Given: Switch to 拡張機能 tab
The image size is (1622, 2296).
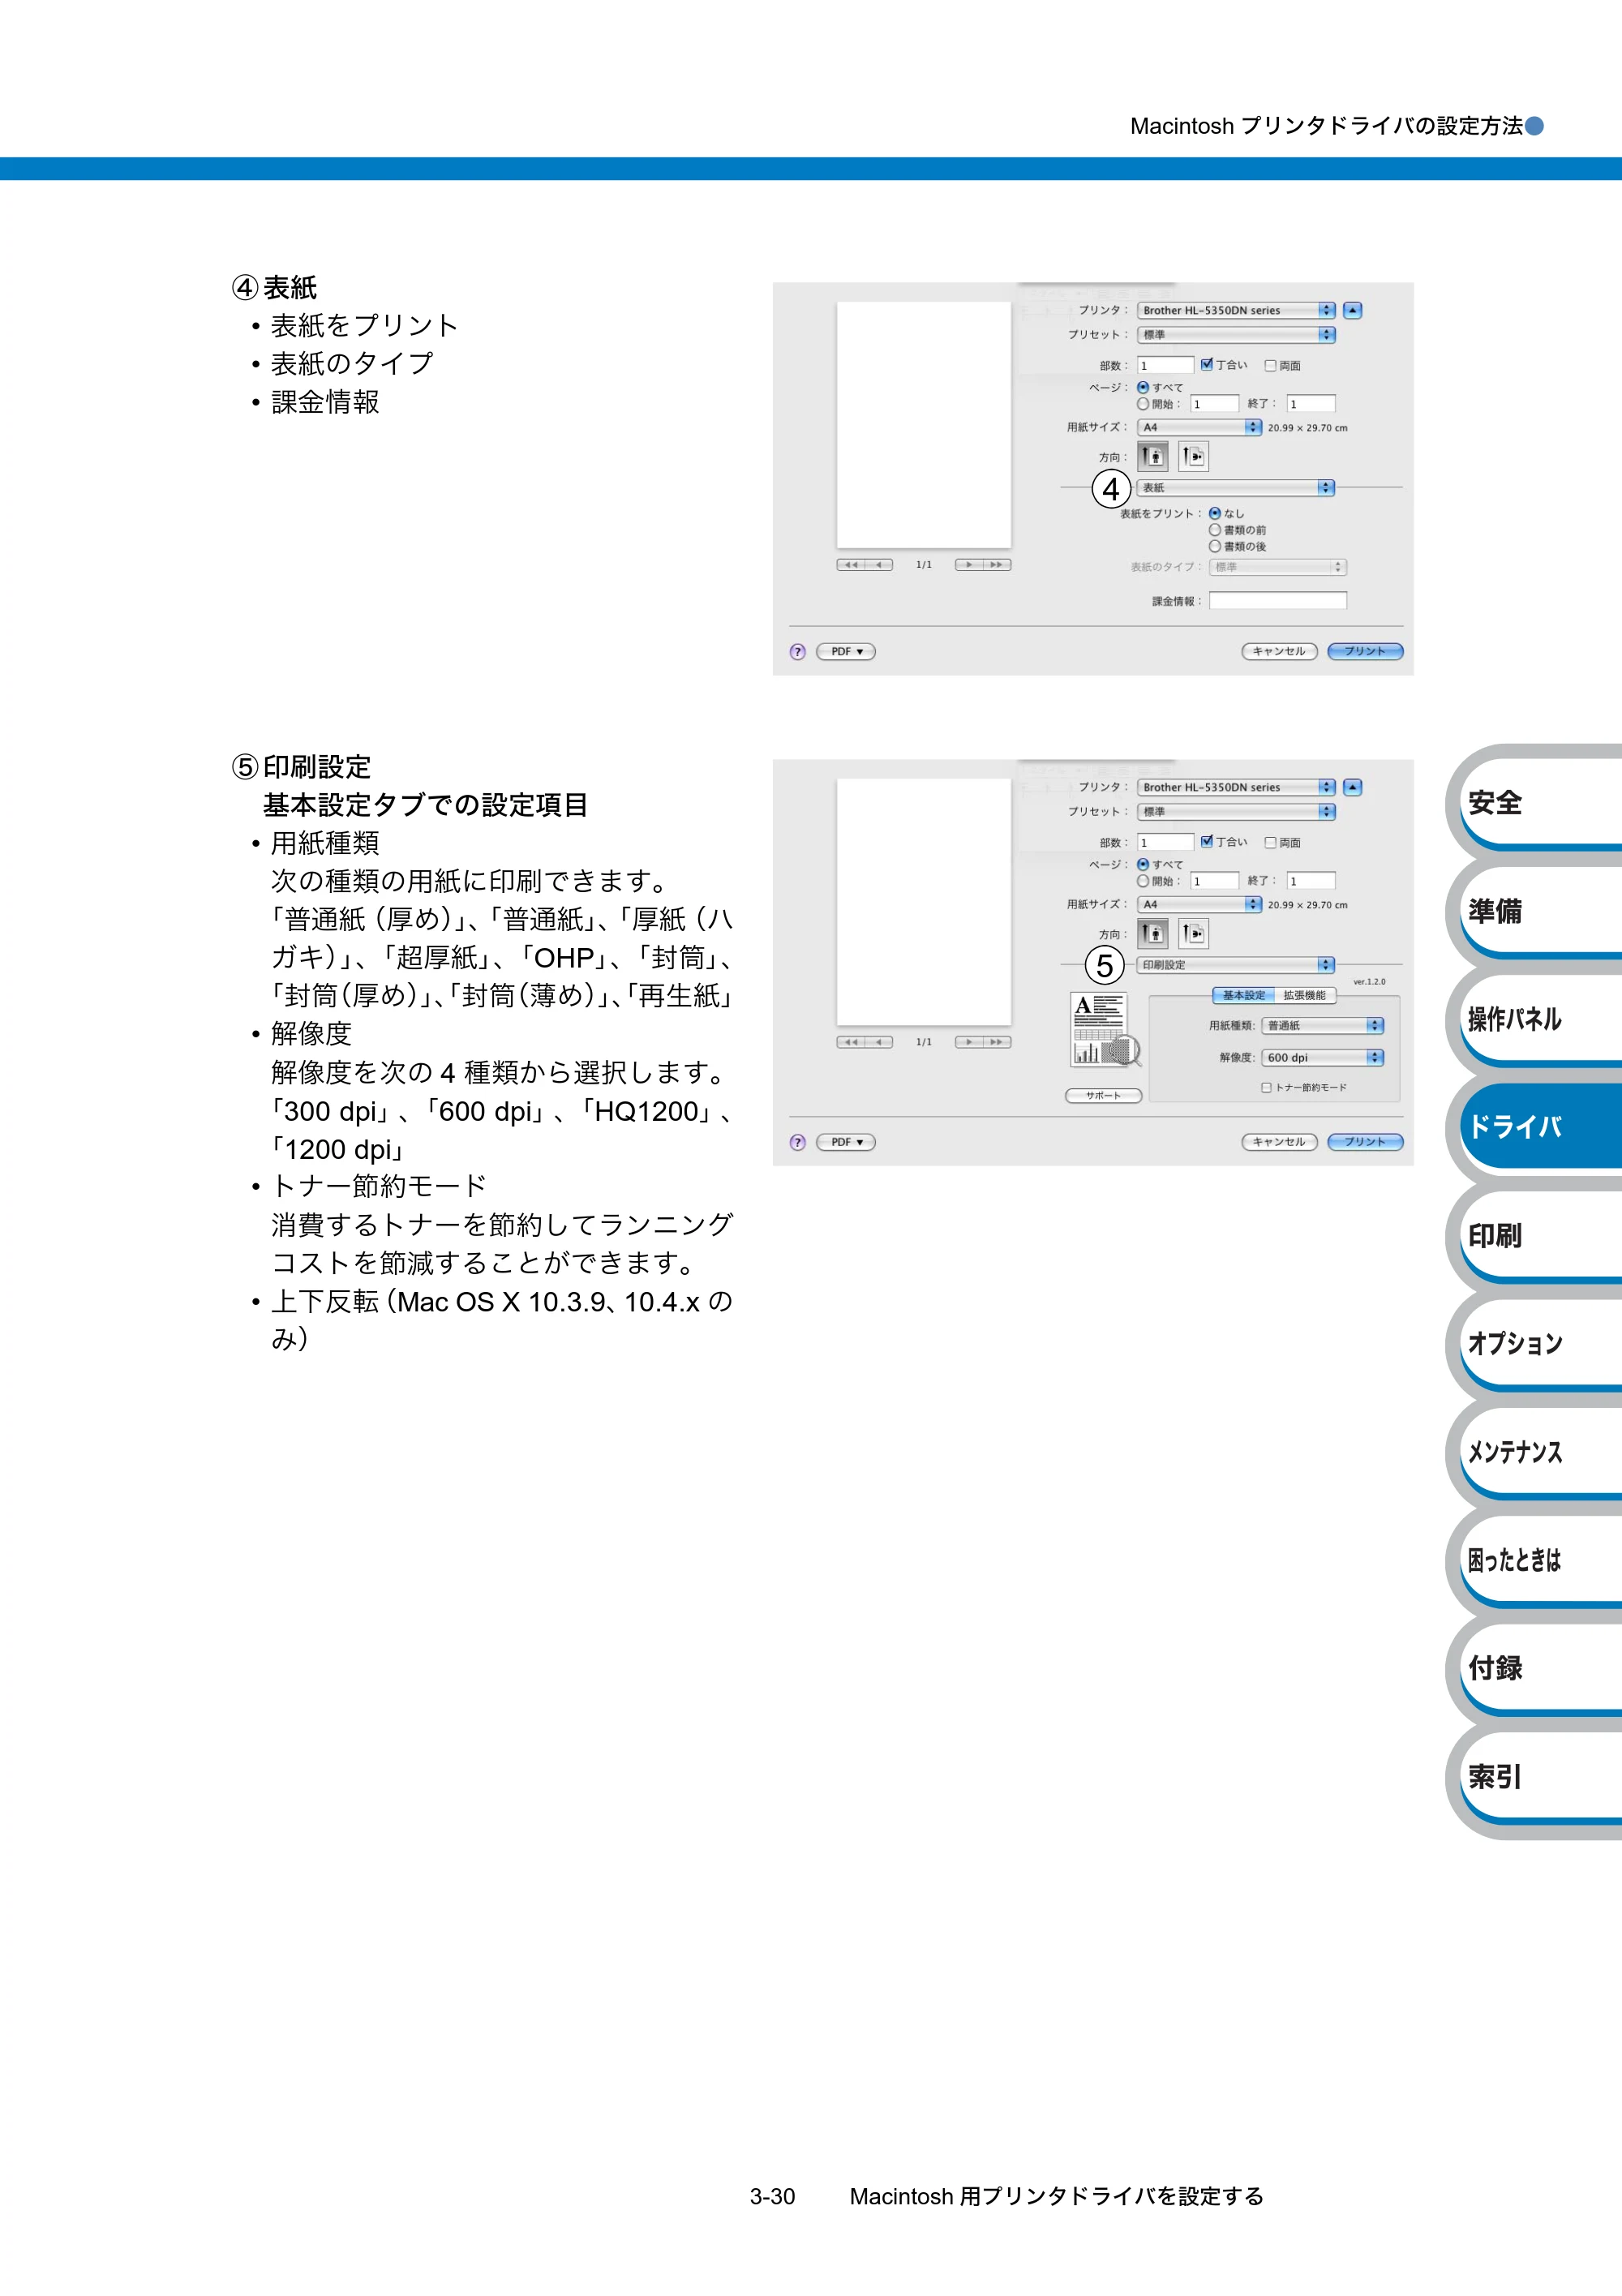Looking at the screenshot, I should pos(1304,996).
